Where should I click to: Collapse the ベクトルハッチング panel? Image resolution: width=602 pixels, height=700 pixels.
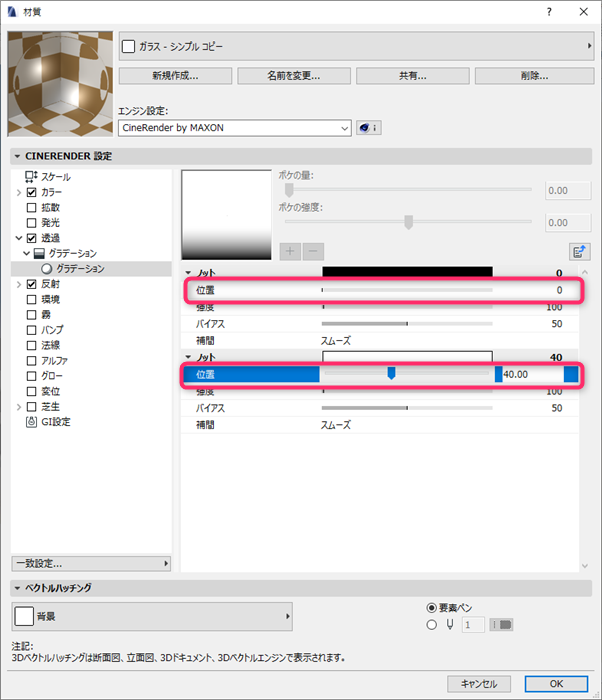tap(18, 588)
